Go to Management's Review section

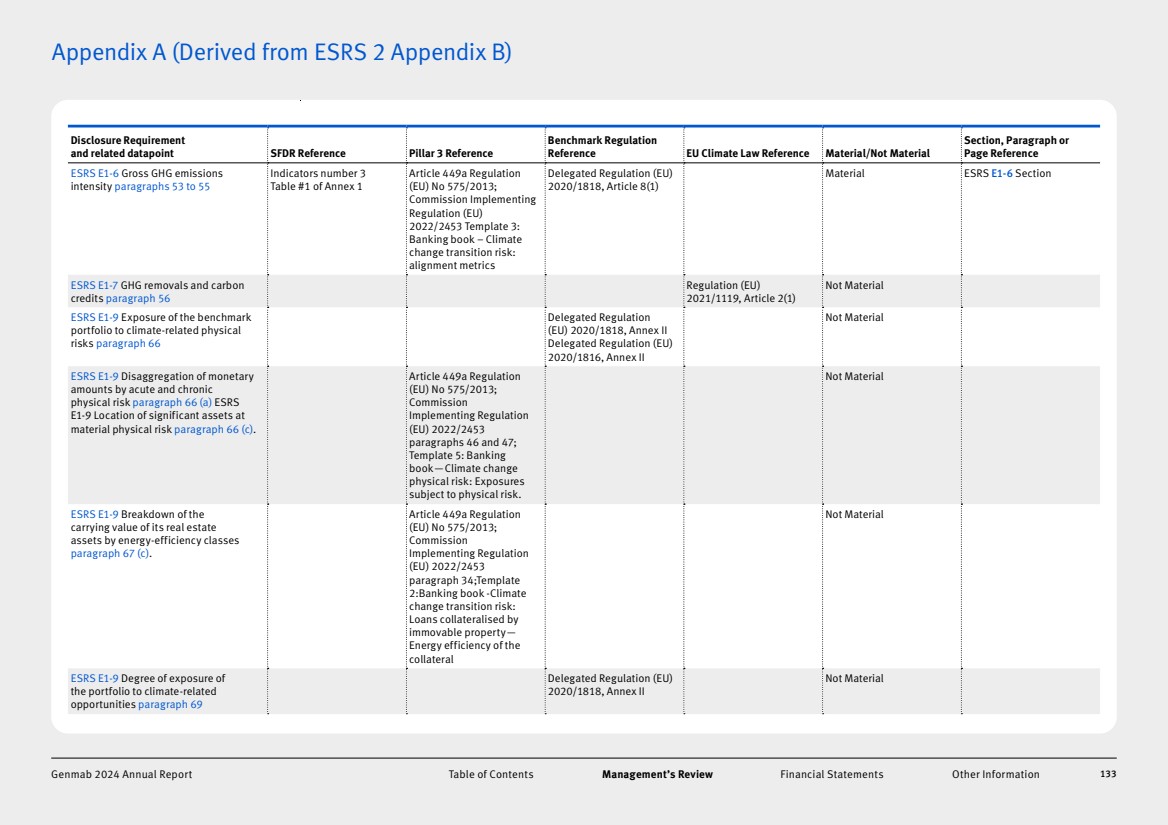[x=657, y=774]
